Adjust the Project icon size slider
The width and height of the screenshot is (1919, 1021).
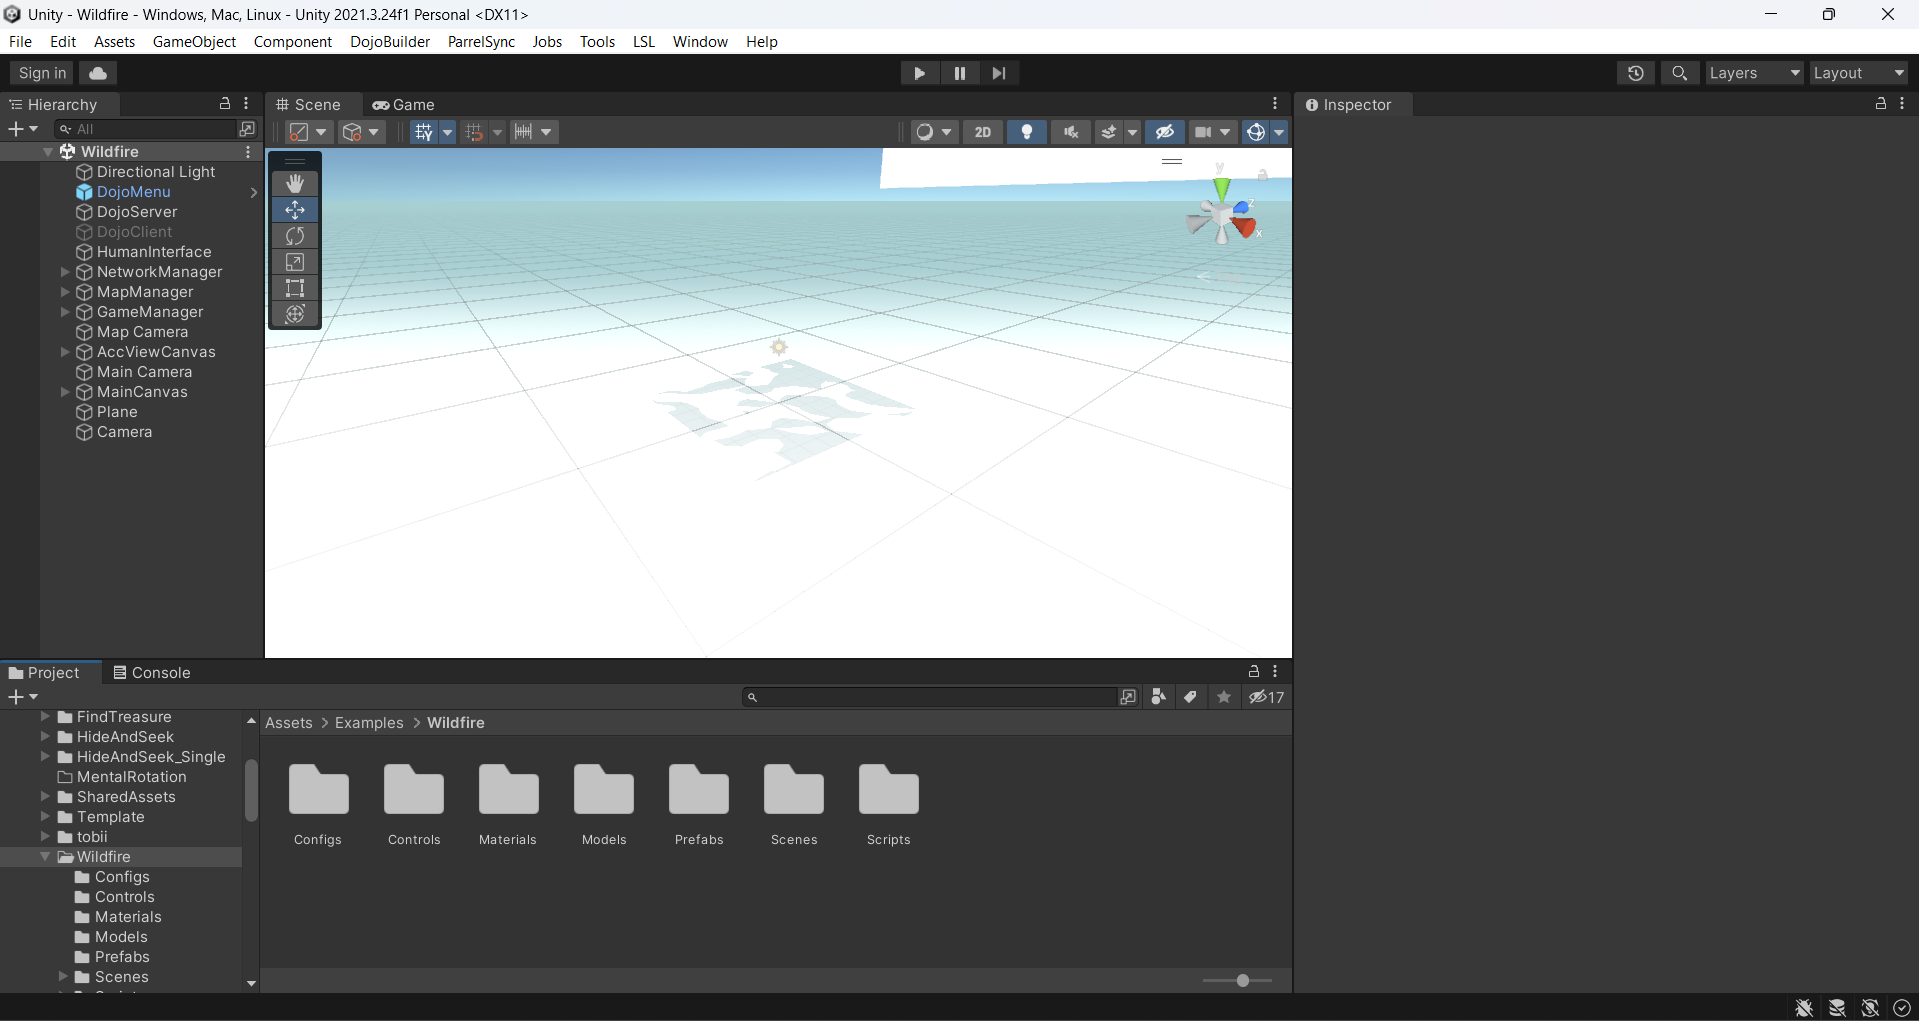pos(1242,981)
